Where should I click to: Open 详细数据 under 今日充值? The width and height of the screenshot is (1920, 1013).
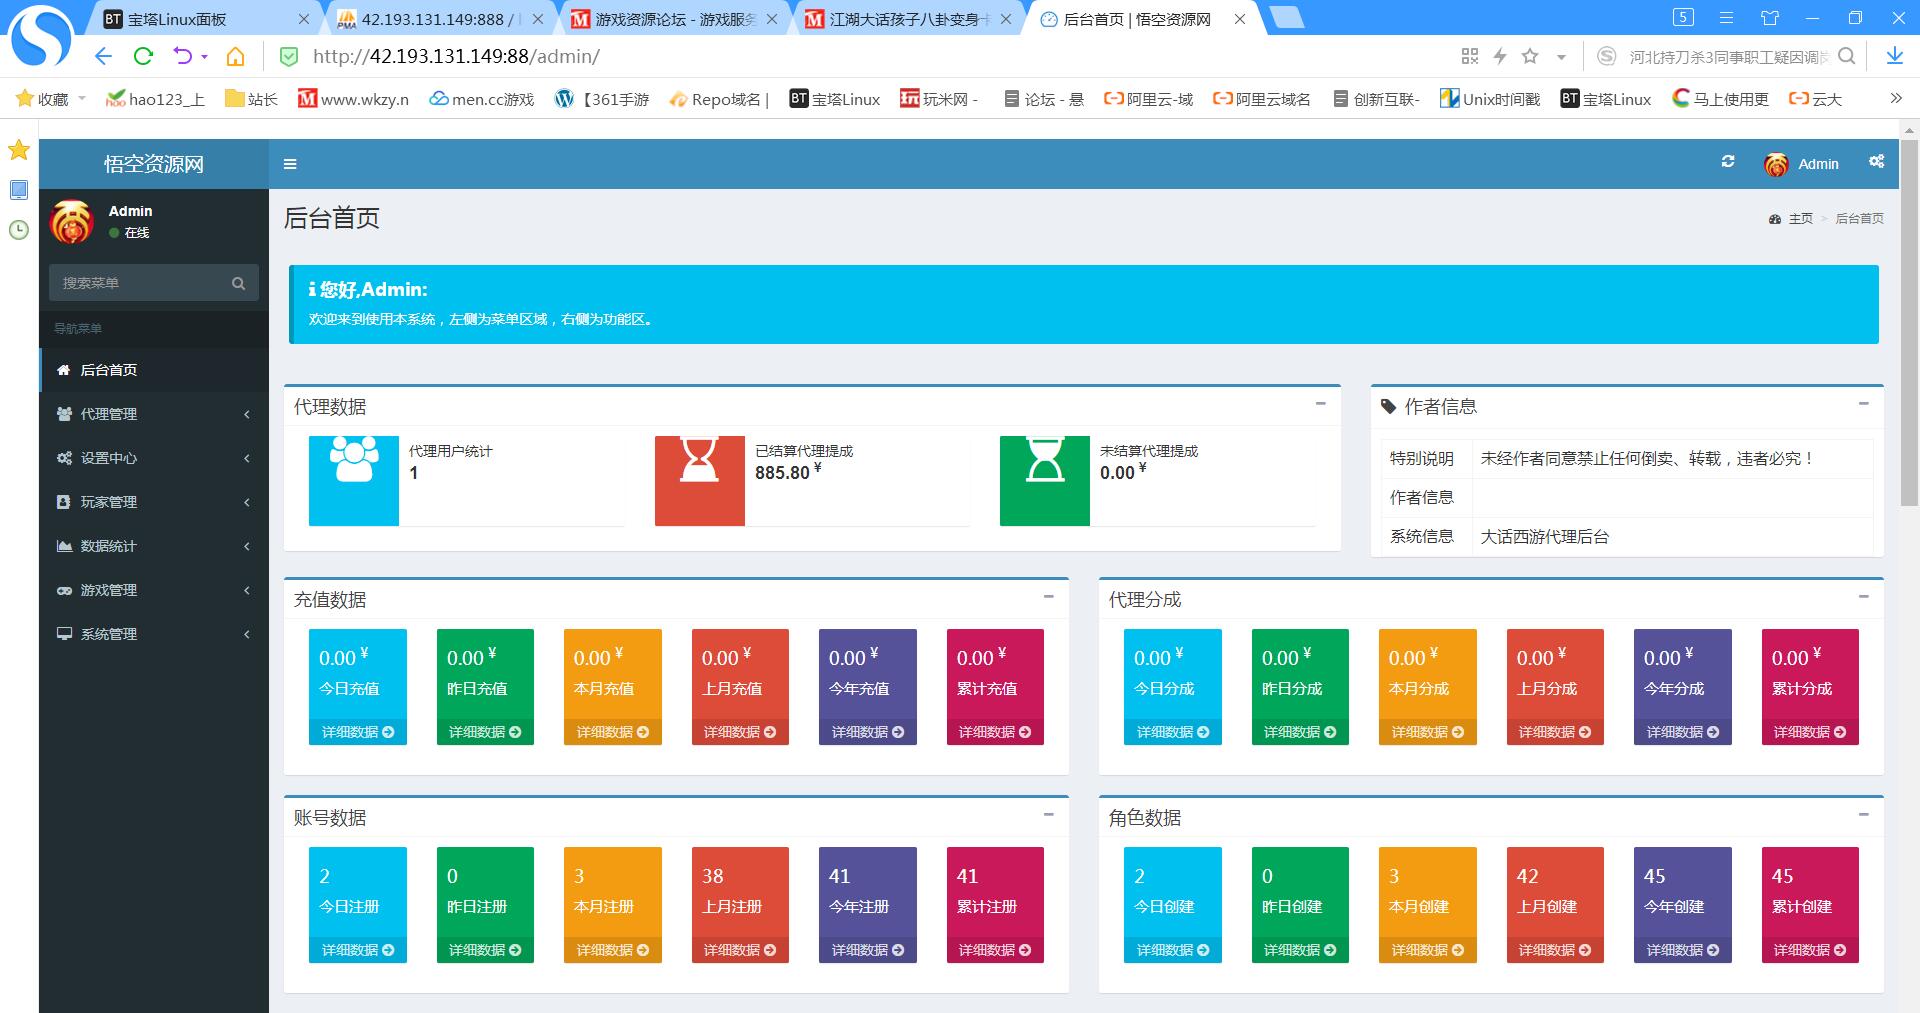coord(357,732)
